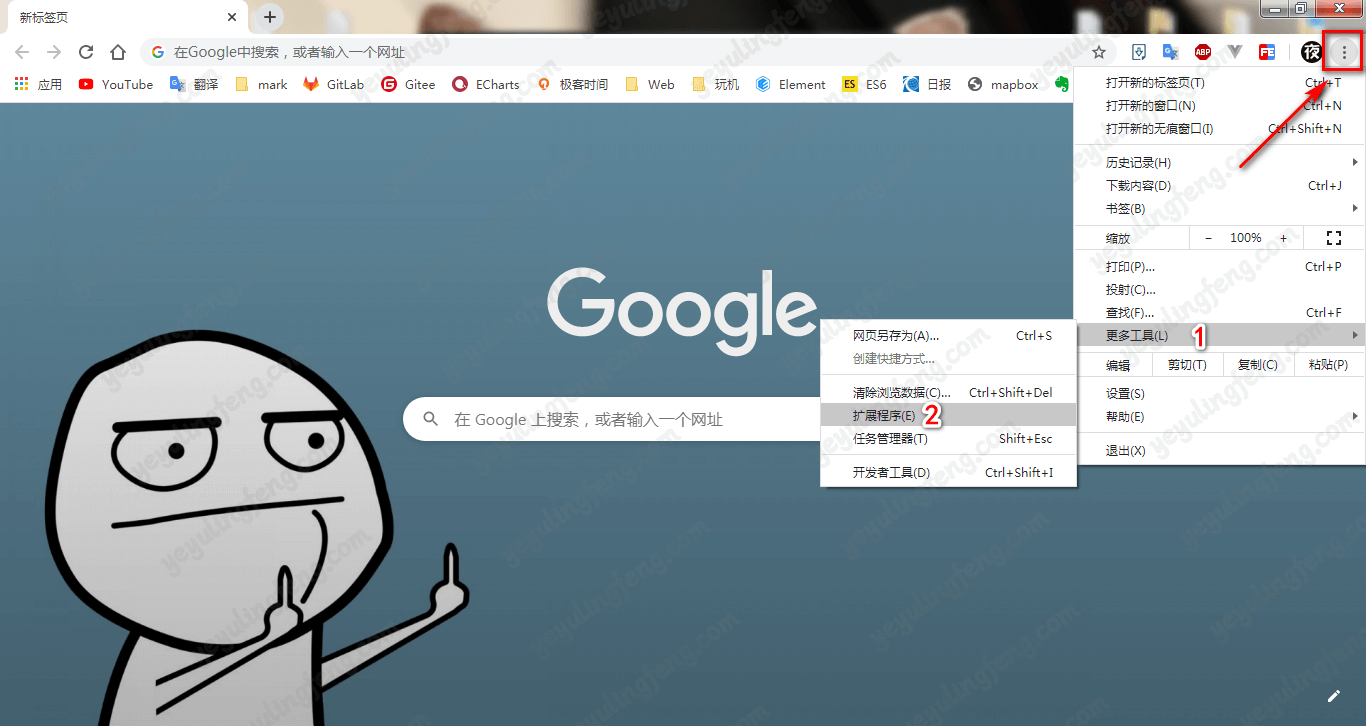Open 设置(S) from the Chrome menu
The height and width of the screenshot is (726, 1366).
(x=1219, y=393)
